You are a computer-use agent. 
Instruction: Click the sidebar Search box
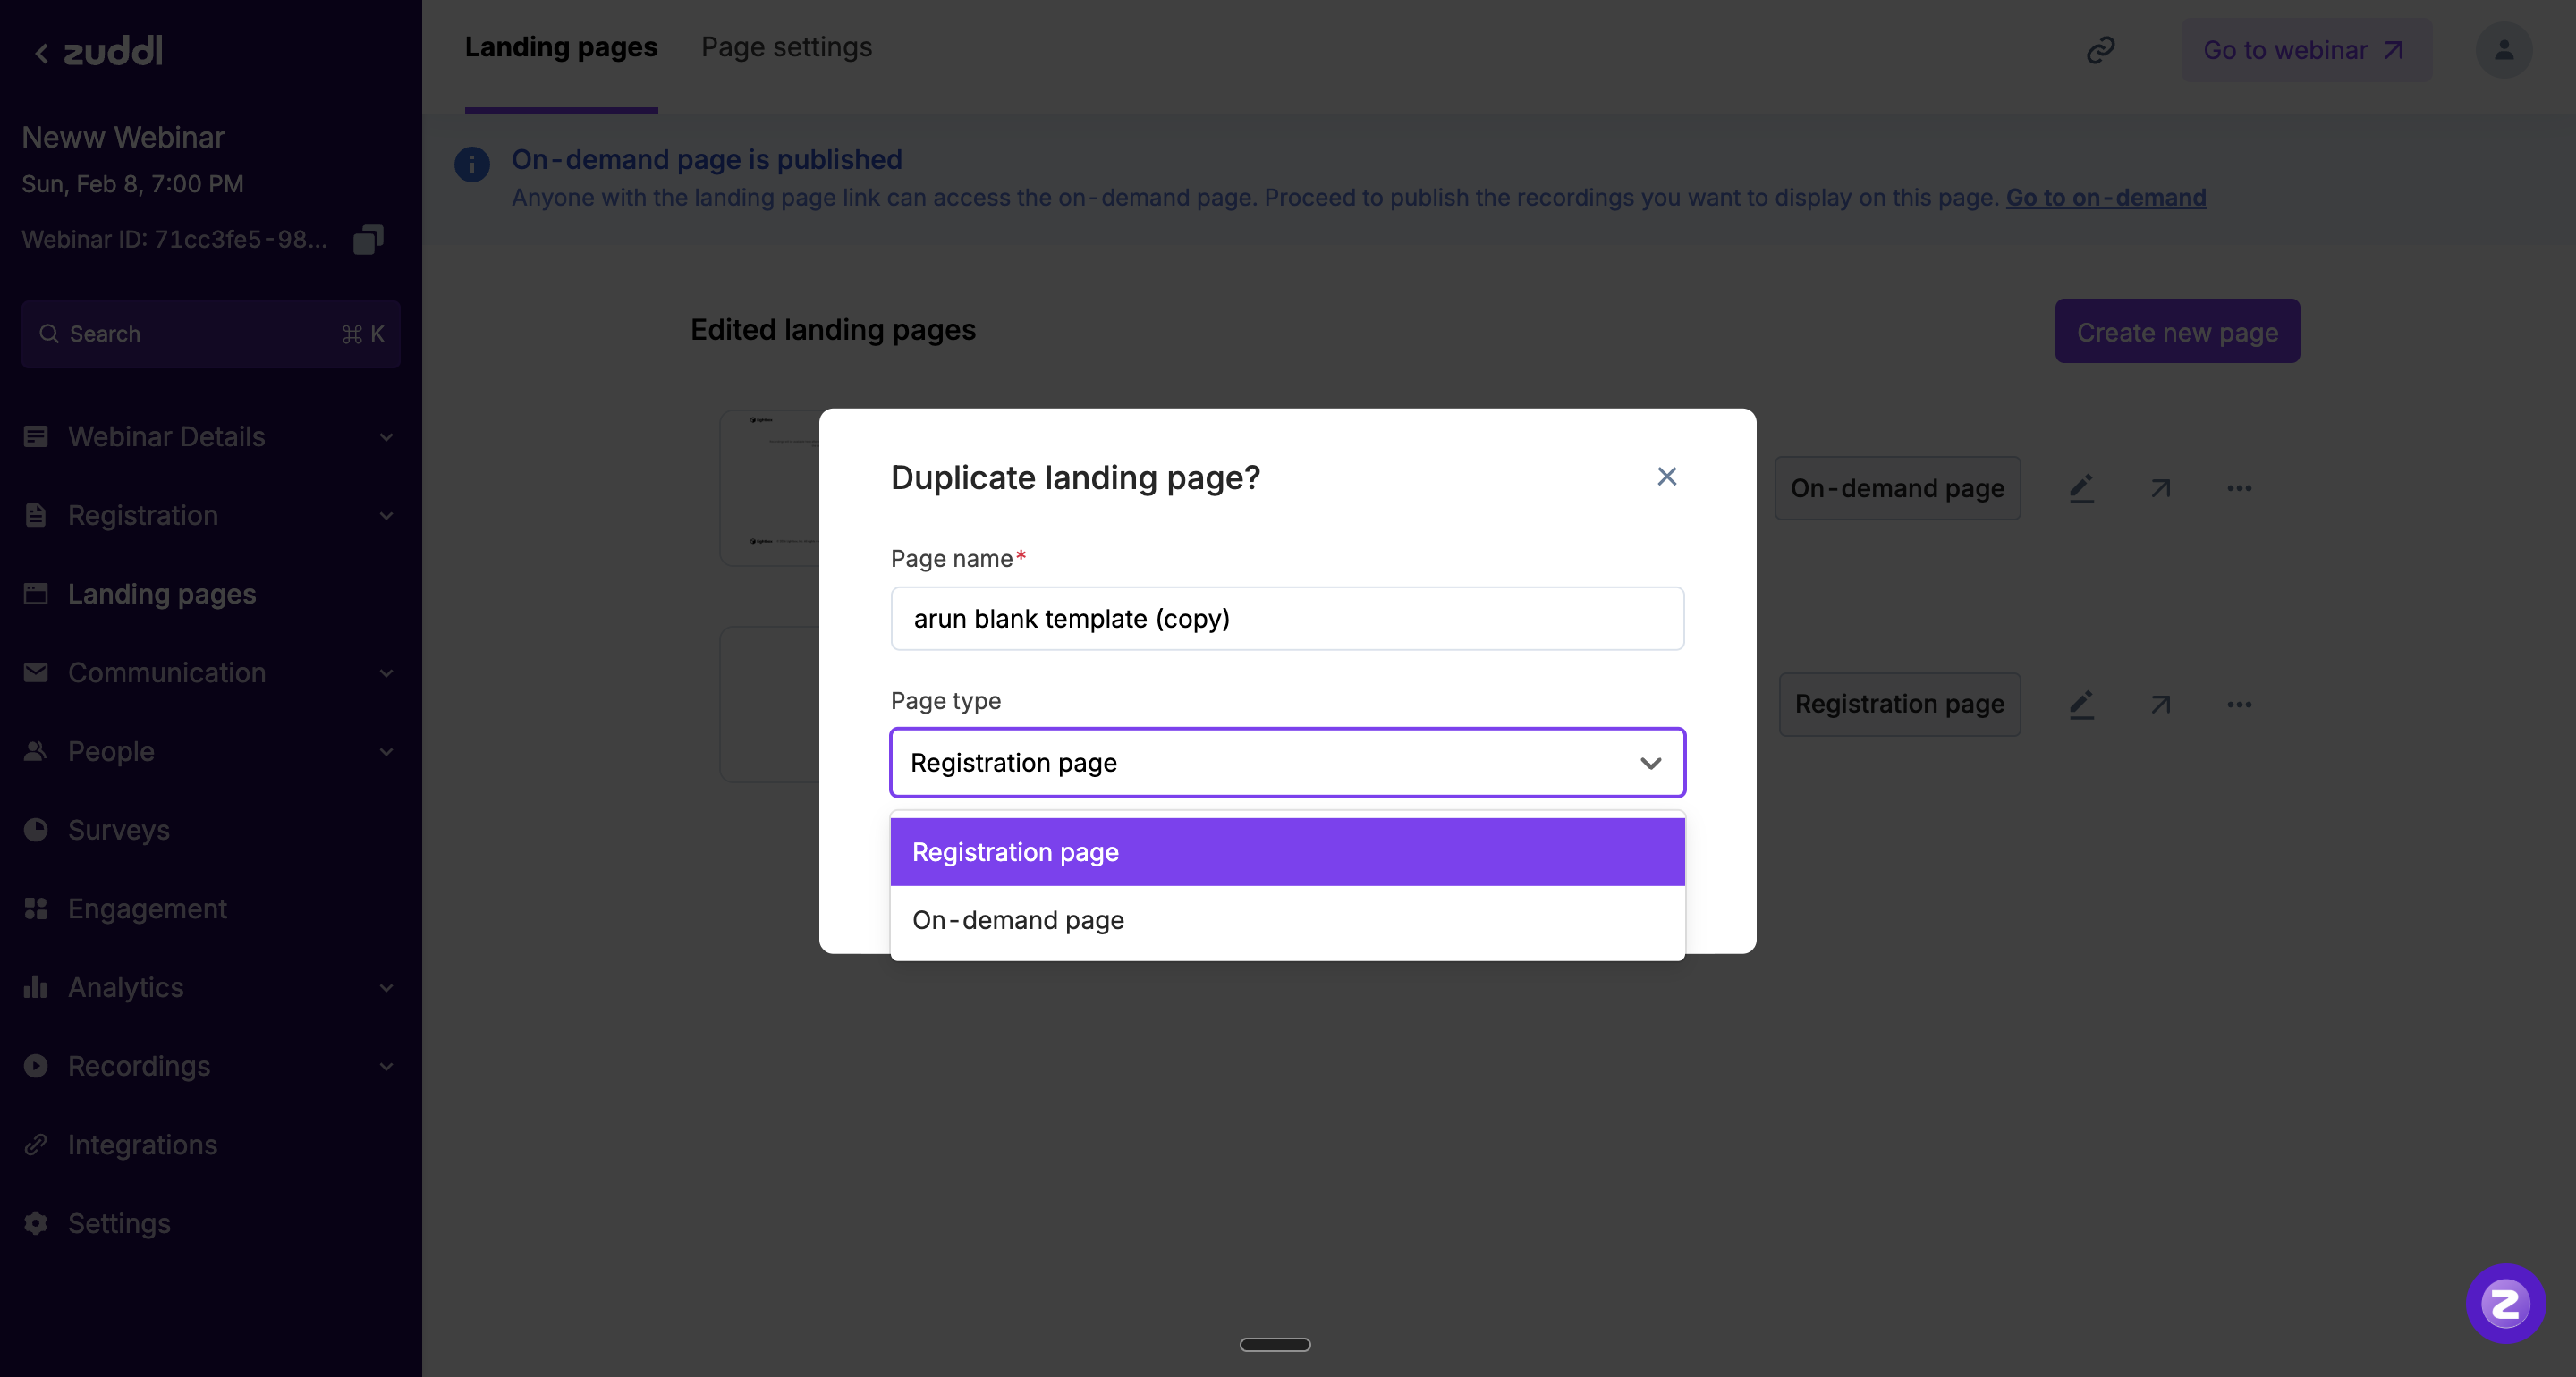click(x=210, y=334)
